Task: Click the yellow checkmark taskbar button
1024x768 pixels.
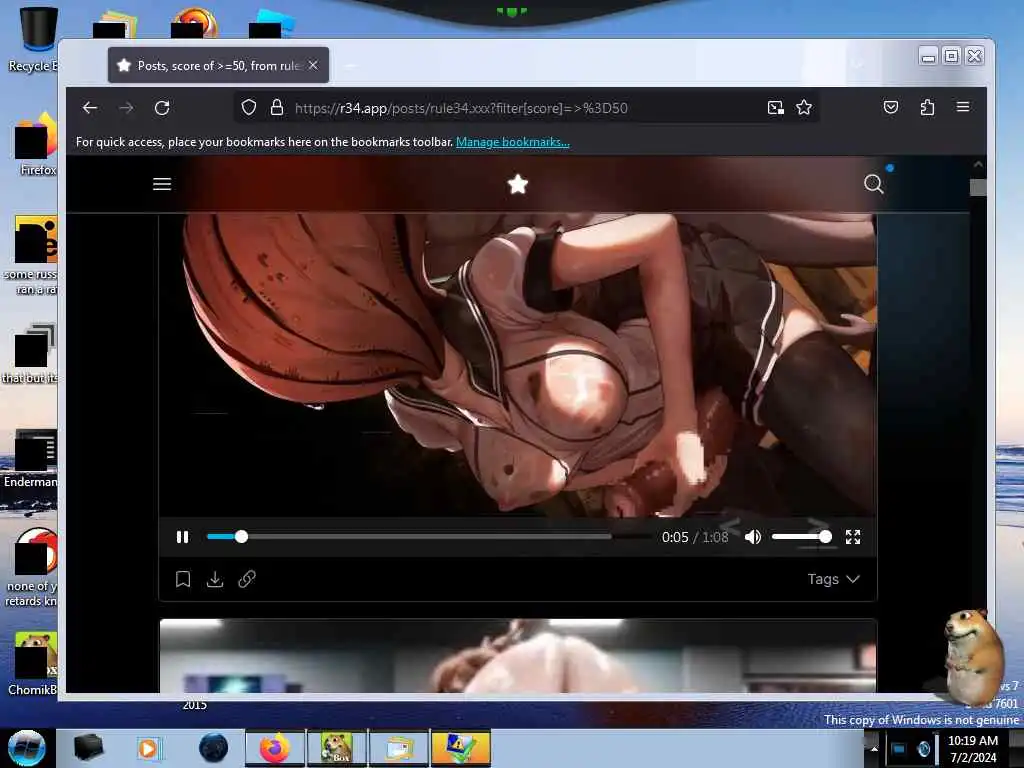Action: click(x=460, y=748)
